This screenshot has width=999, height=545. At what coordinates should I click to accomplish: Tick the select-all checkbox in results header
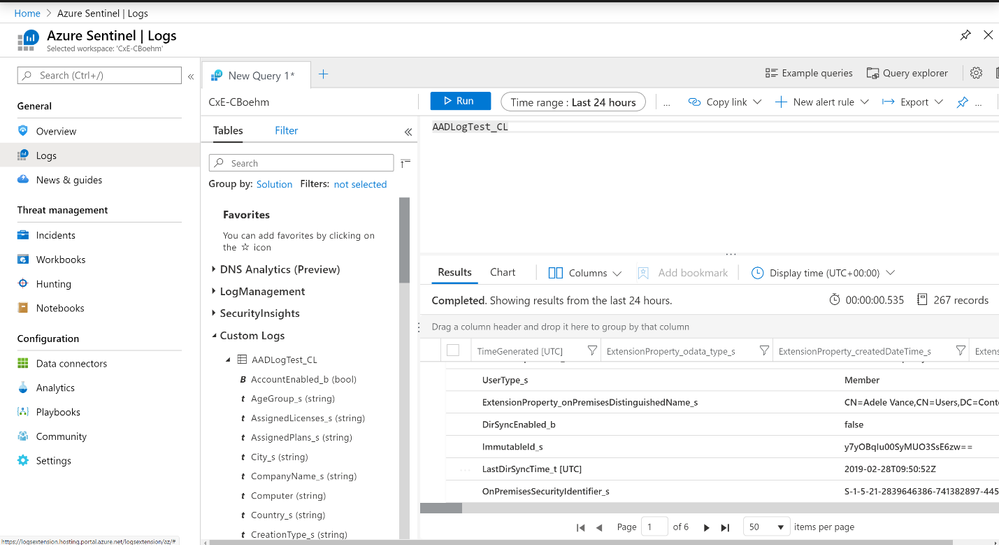[453, 351]
